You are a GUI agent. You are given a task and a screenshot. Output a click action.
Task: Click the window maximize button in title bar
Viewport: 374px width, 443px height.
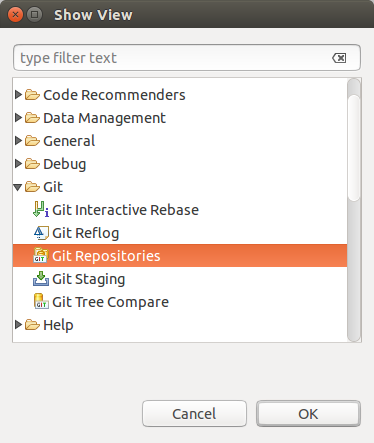[35, 15]
